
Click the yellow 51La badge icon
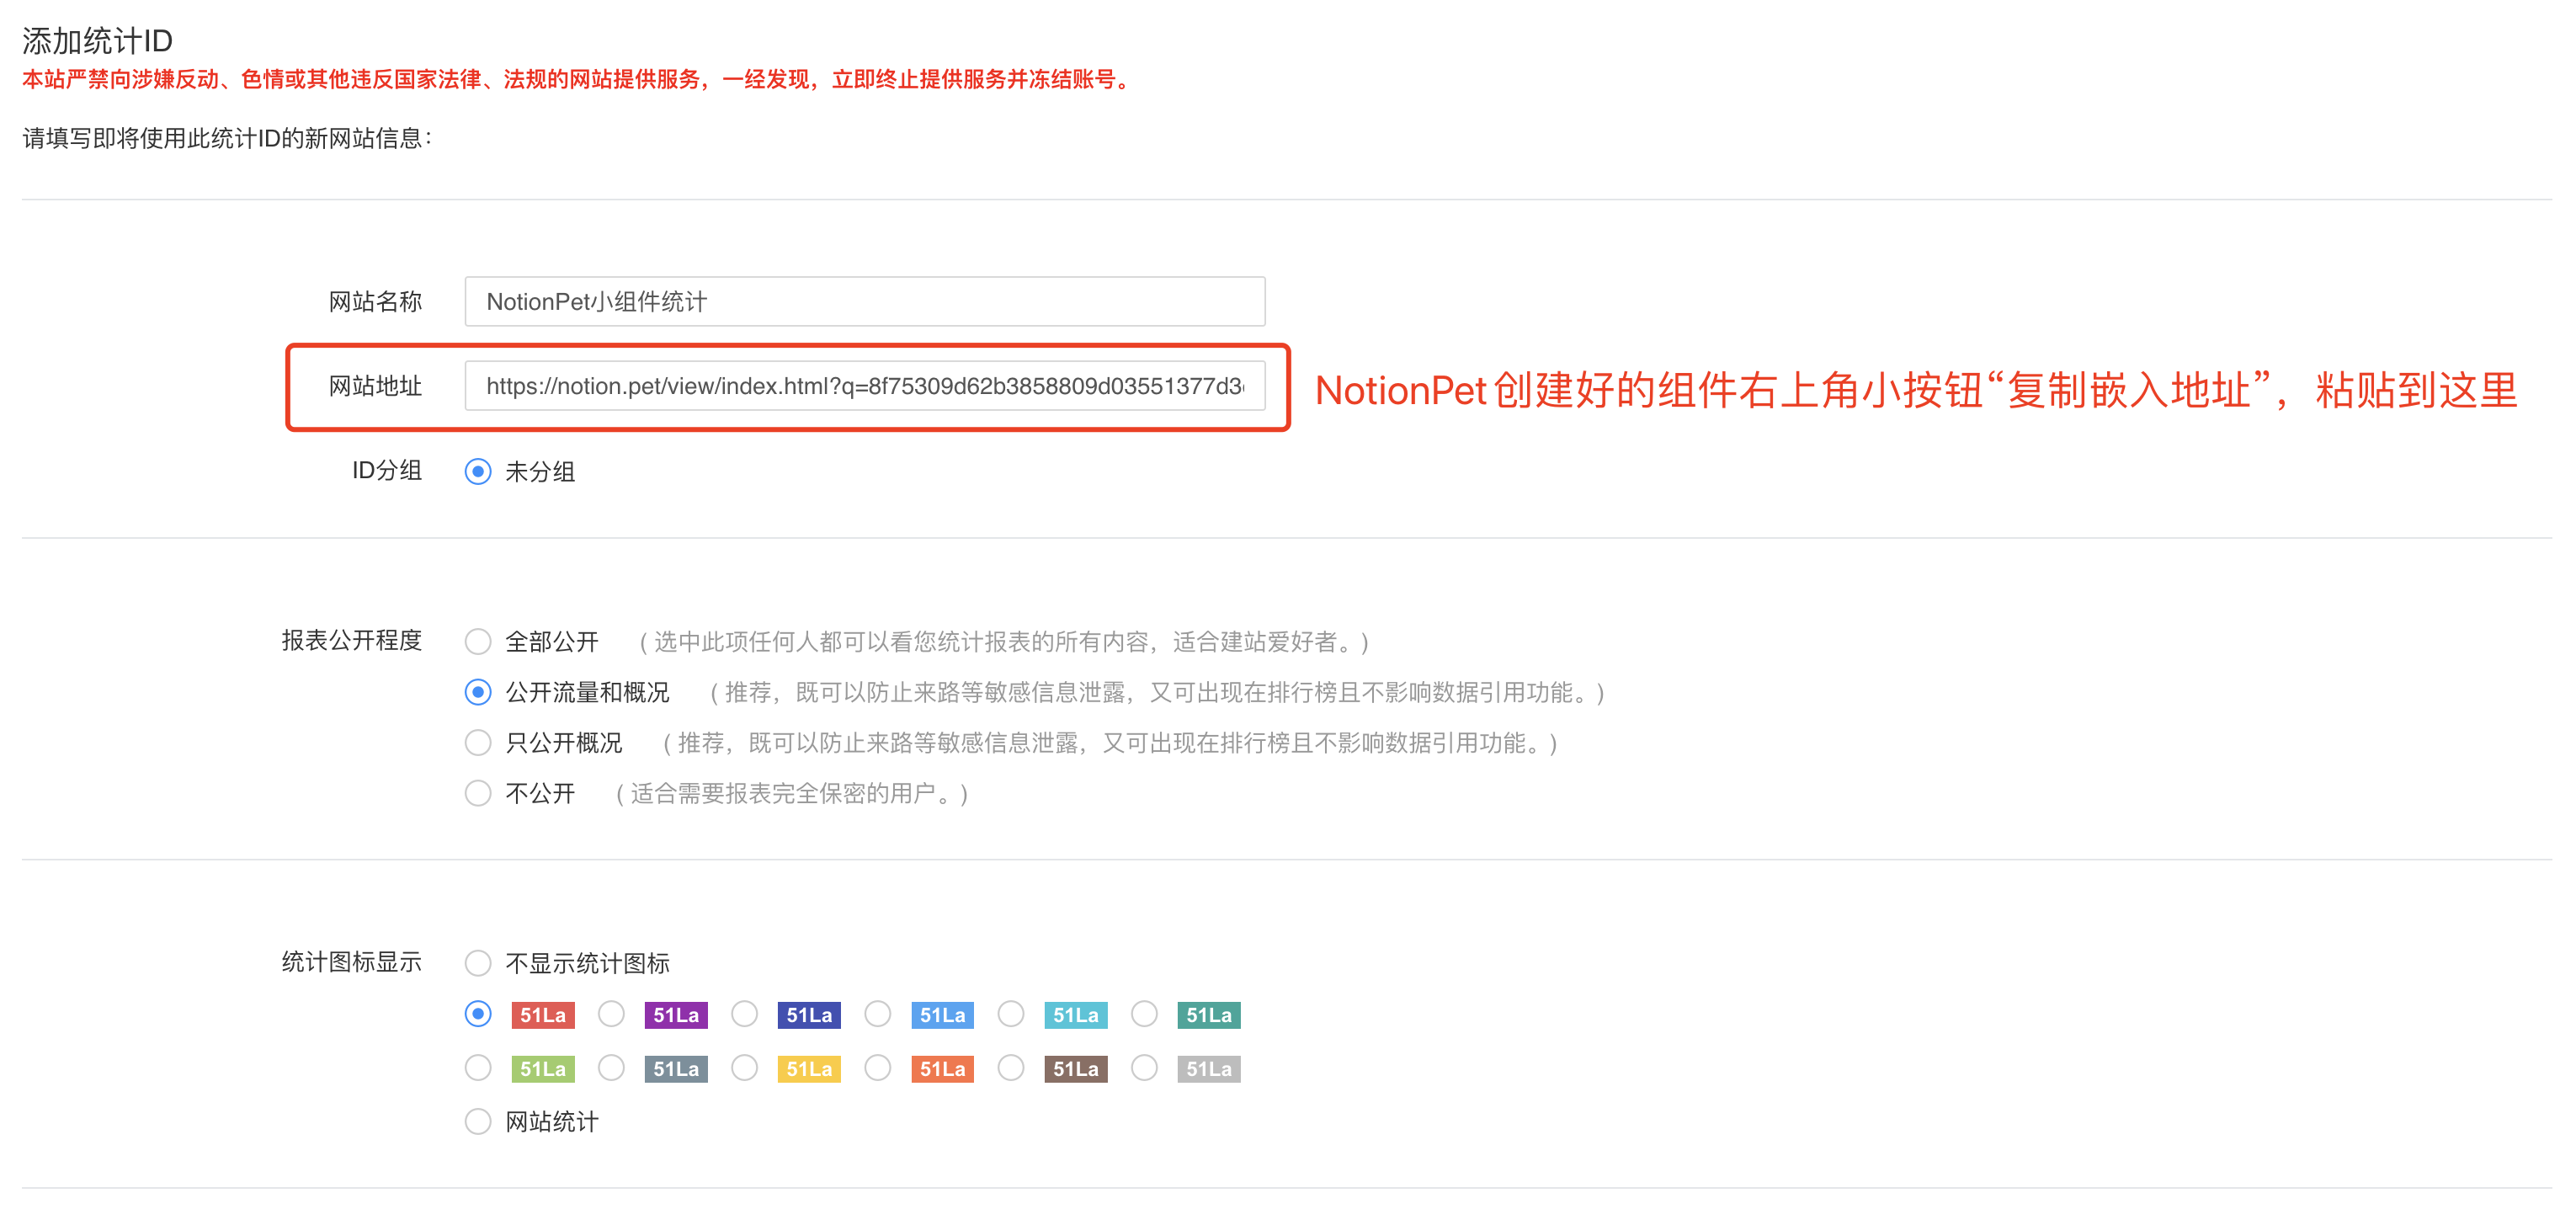809,1069
